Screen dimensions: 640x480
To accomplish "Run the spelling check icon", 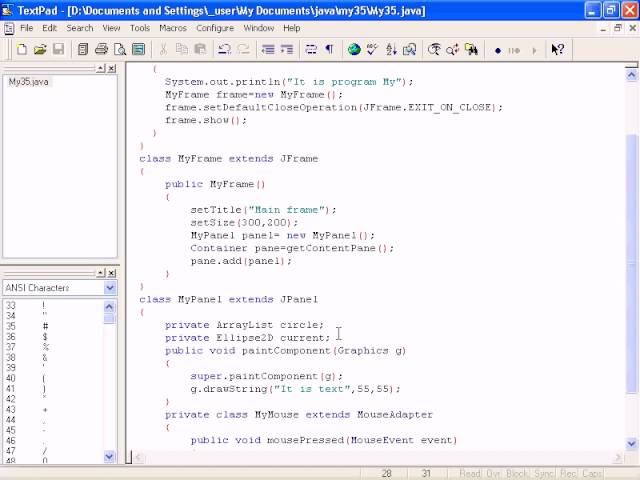I will [x=372, y=50].
